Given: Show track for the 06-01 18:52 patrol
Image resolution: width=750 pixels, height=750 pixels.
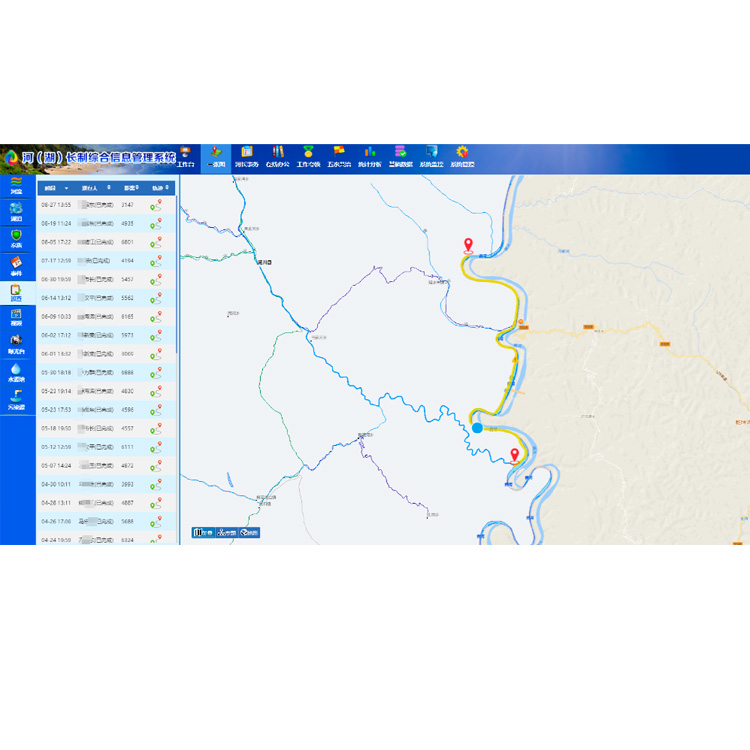Looking at the screenshot, I should coord(156,354).
